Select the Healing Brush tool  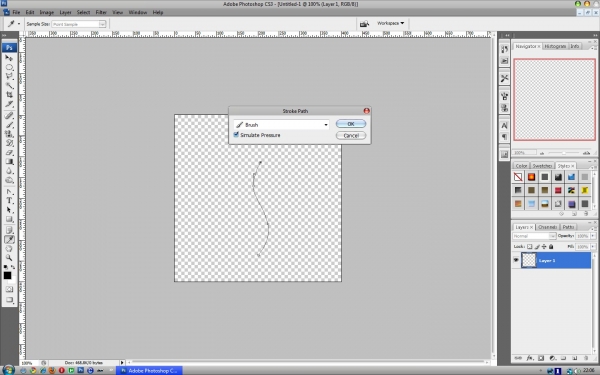pos(9,116)
